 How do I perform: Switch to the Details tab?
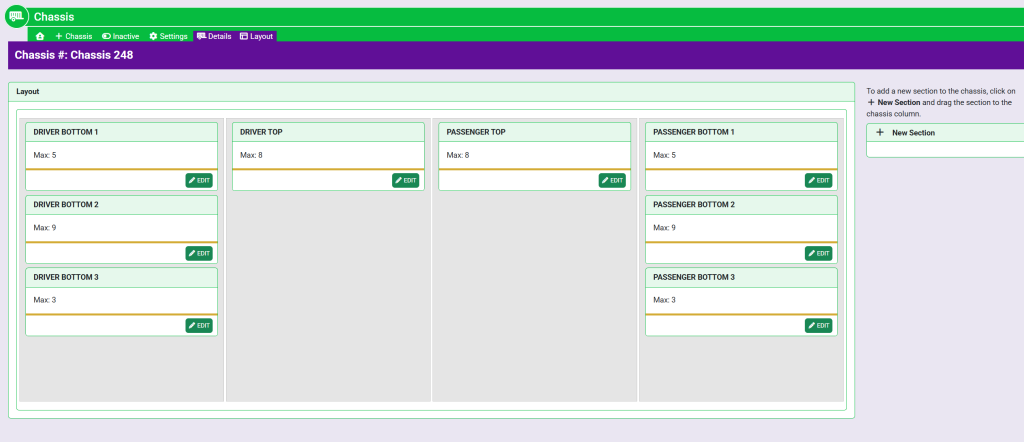click(x=214, y=36)
